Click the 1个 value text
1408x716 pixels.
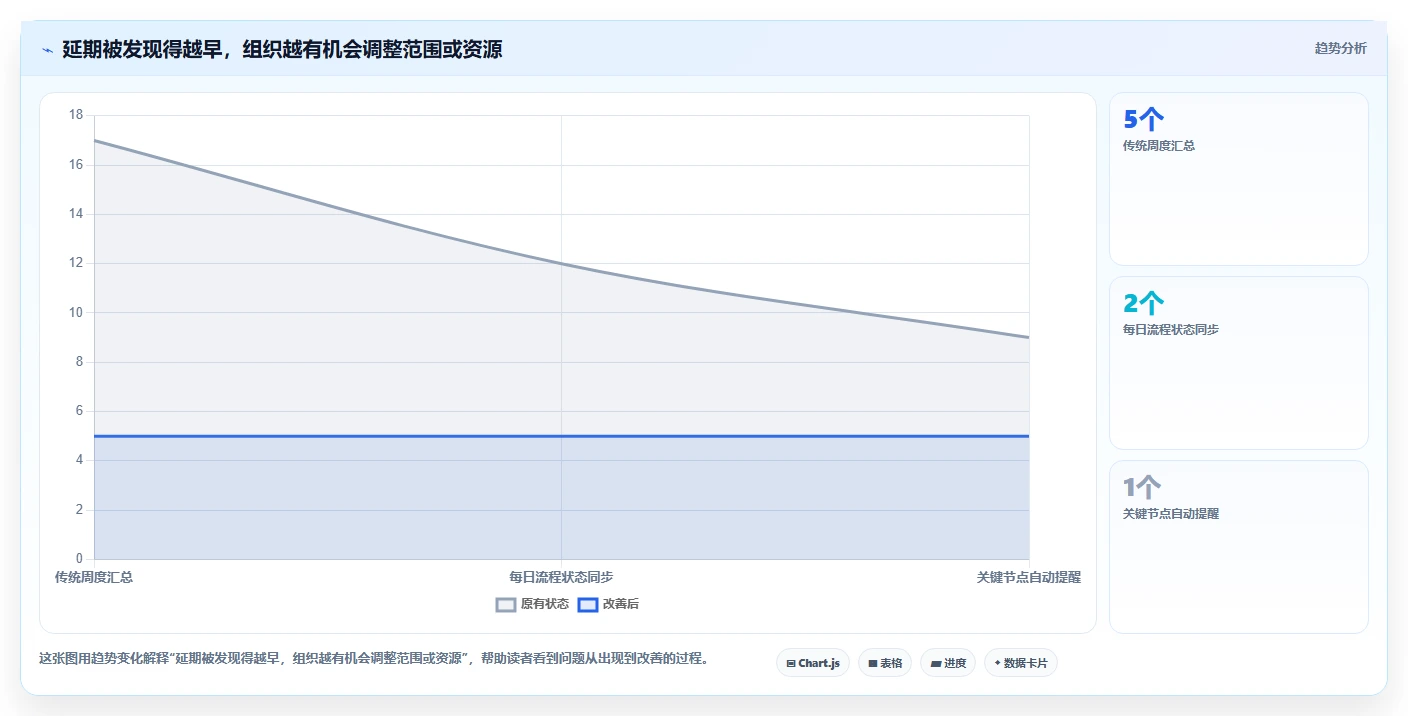point(1143,488)
